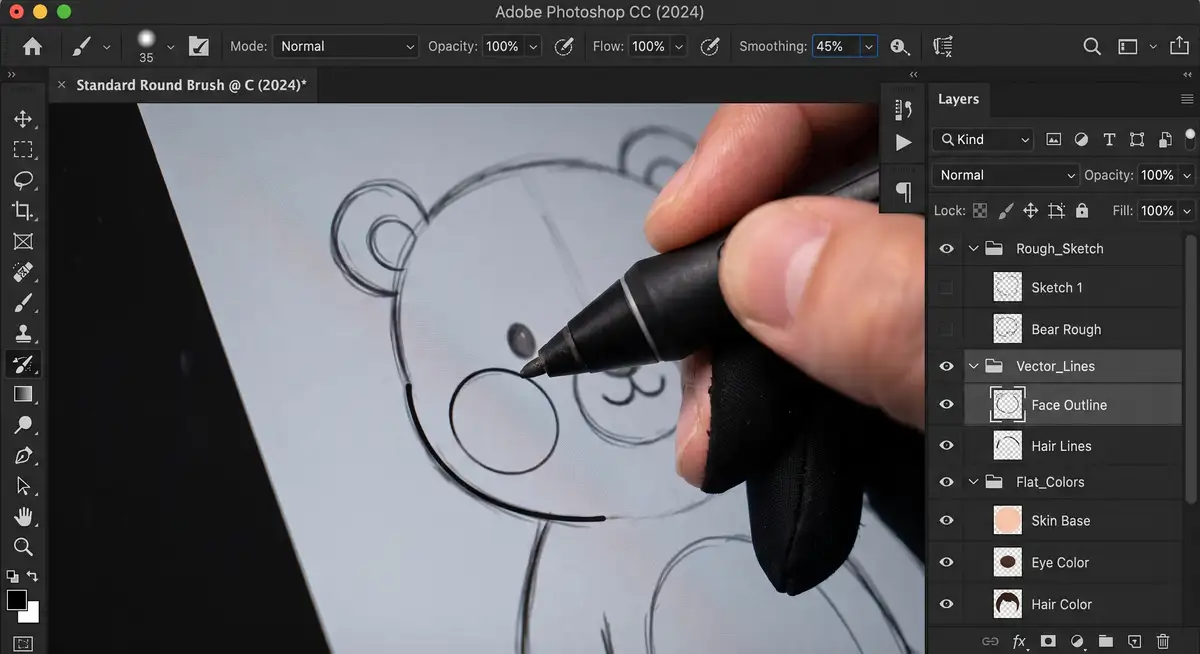
Task: Lock all for the selected layer
Action: point(1081,211)
